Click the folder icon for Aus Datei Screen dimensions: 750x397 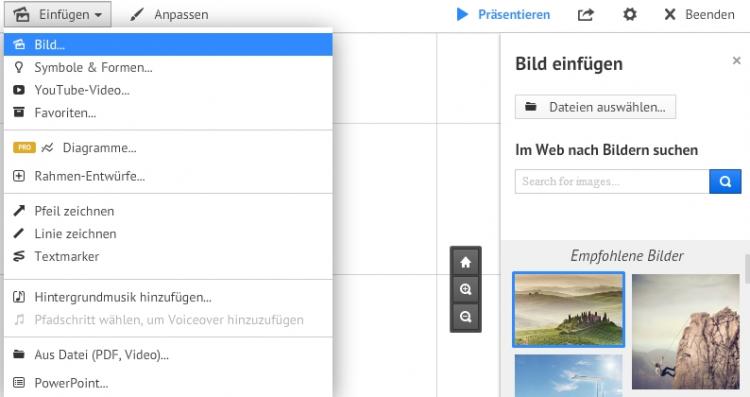pyautogui.click(x=19, y=354)
